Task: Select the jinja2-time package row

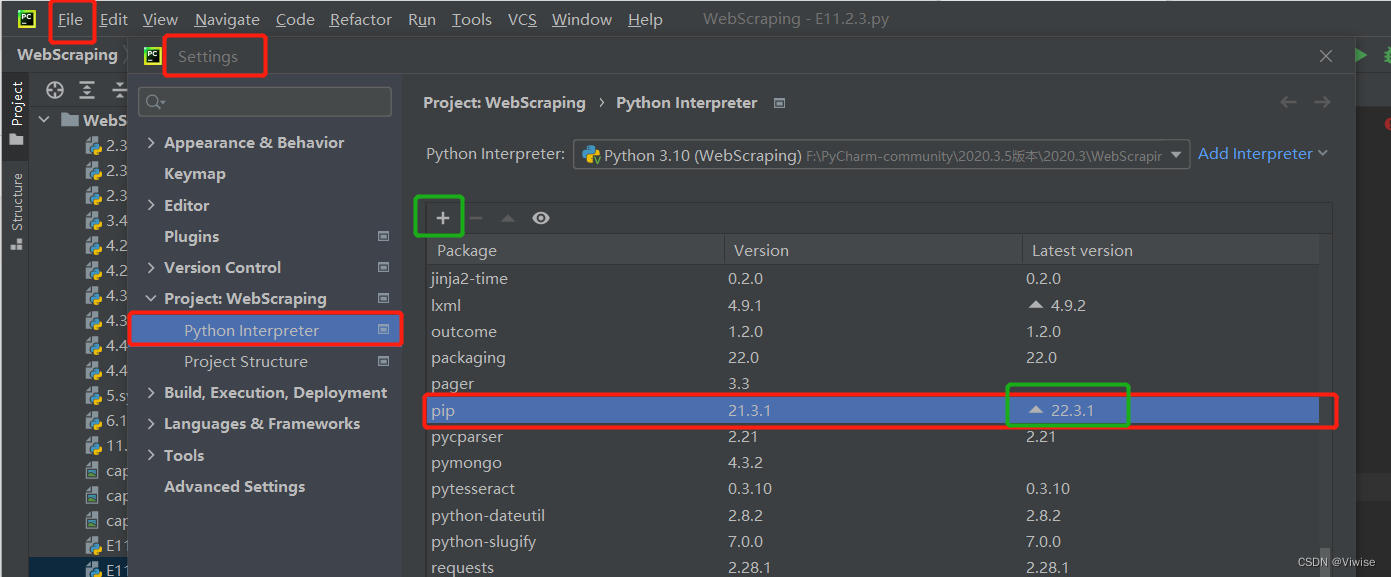Action: pos(873,278)
